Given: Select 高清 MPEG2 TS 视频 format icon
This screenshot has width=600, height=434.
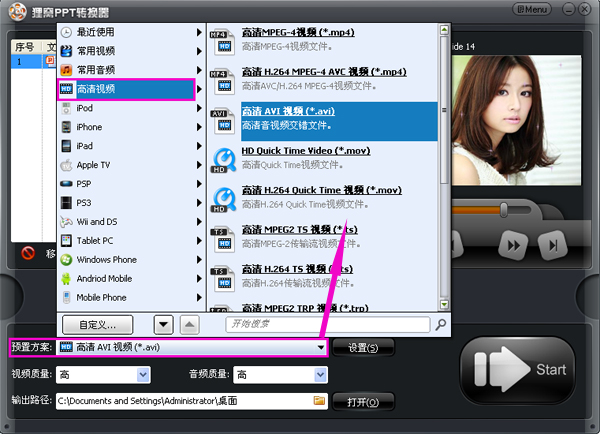Looking at the screenshot, I should (x=223, y=239).
